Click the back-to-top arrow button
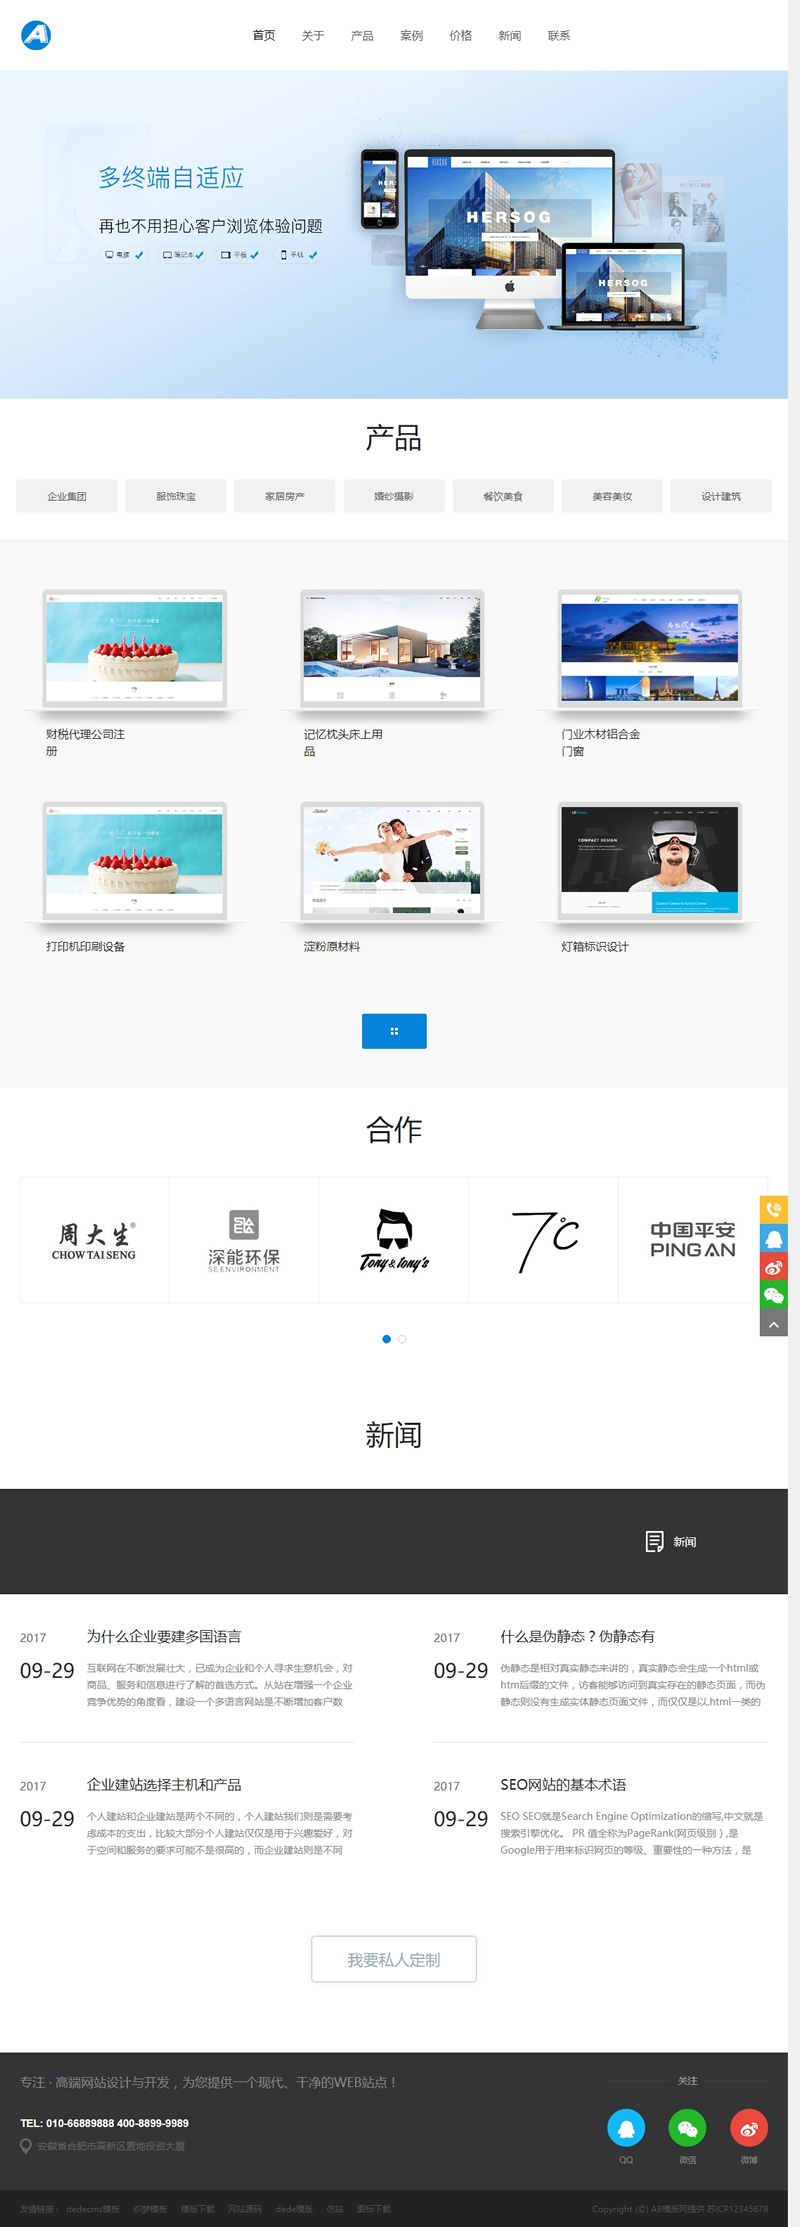 click(x=774, y=1324)
